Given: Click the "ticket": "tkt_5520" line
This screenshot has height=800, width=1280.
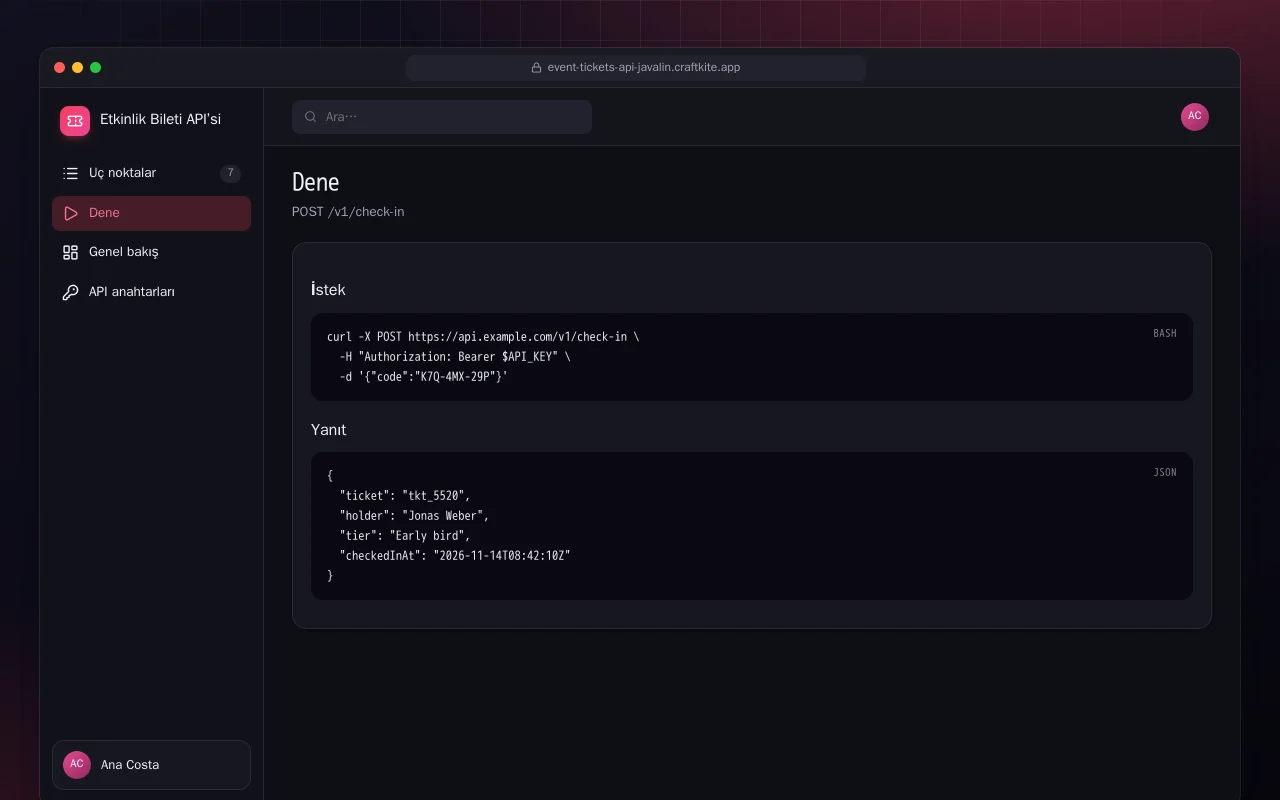Looking at the screenshot, I should pyautogui.click(x=404, y=496).
